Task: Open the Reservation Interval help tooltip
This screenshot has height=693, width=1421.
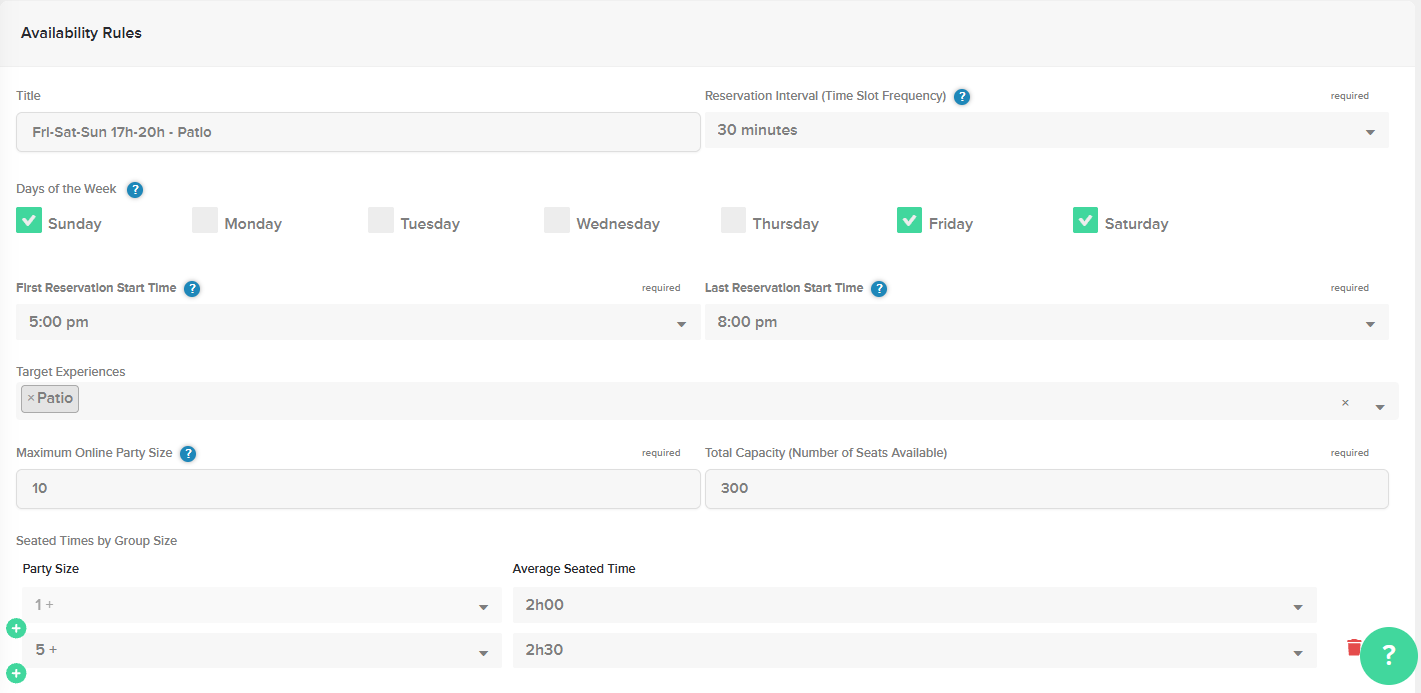Action: 962,96
